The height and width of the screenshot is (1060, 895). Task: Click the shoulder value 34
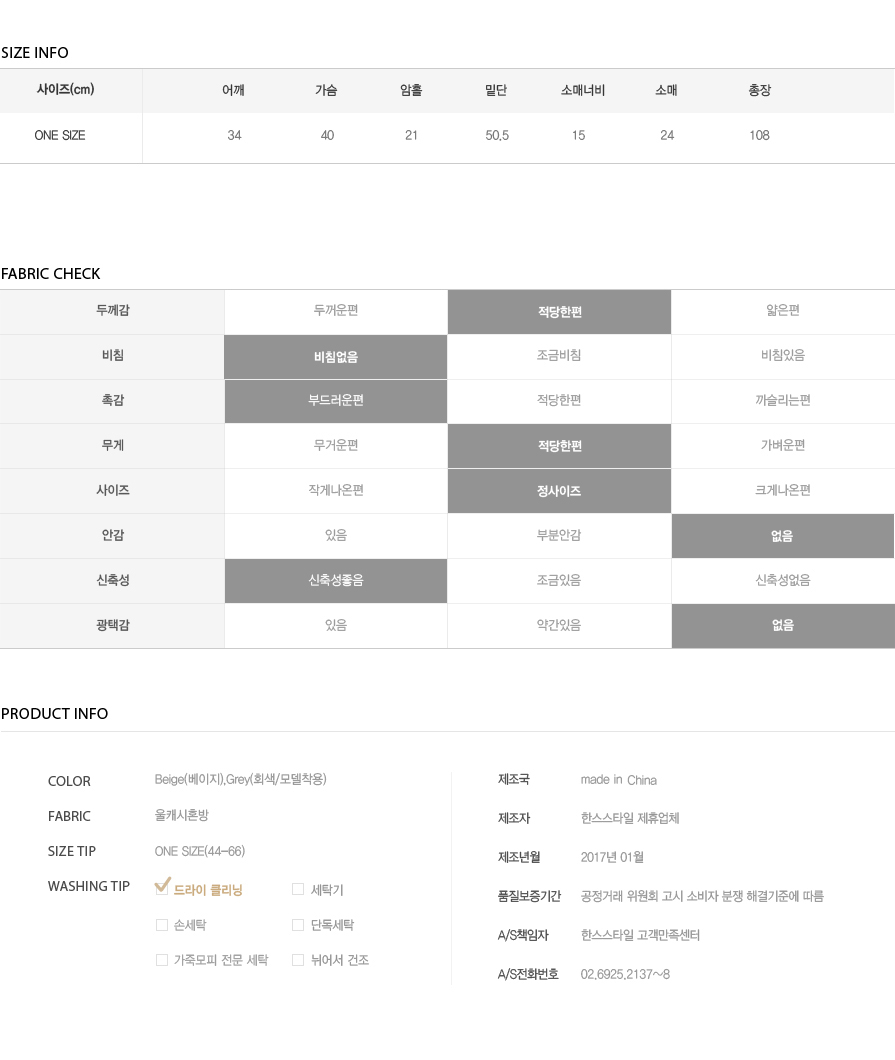coord(235,135)
